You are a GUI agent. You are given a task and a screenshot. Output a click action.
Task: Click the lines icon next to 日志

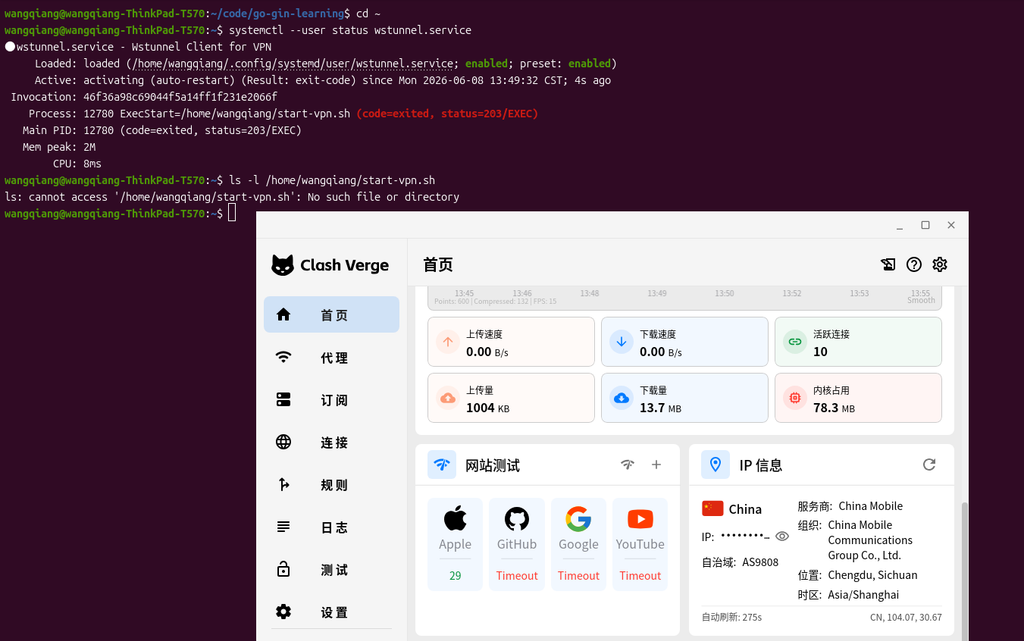(283, 527)
